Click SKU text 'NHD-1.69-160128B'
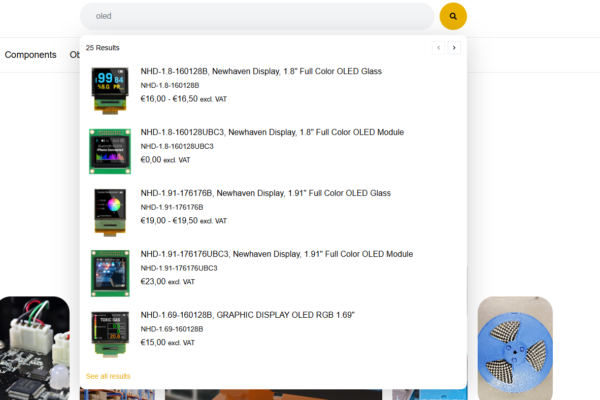The image size is (600, 400). pos(172,329)
